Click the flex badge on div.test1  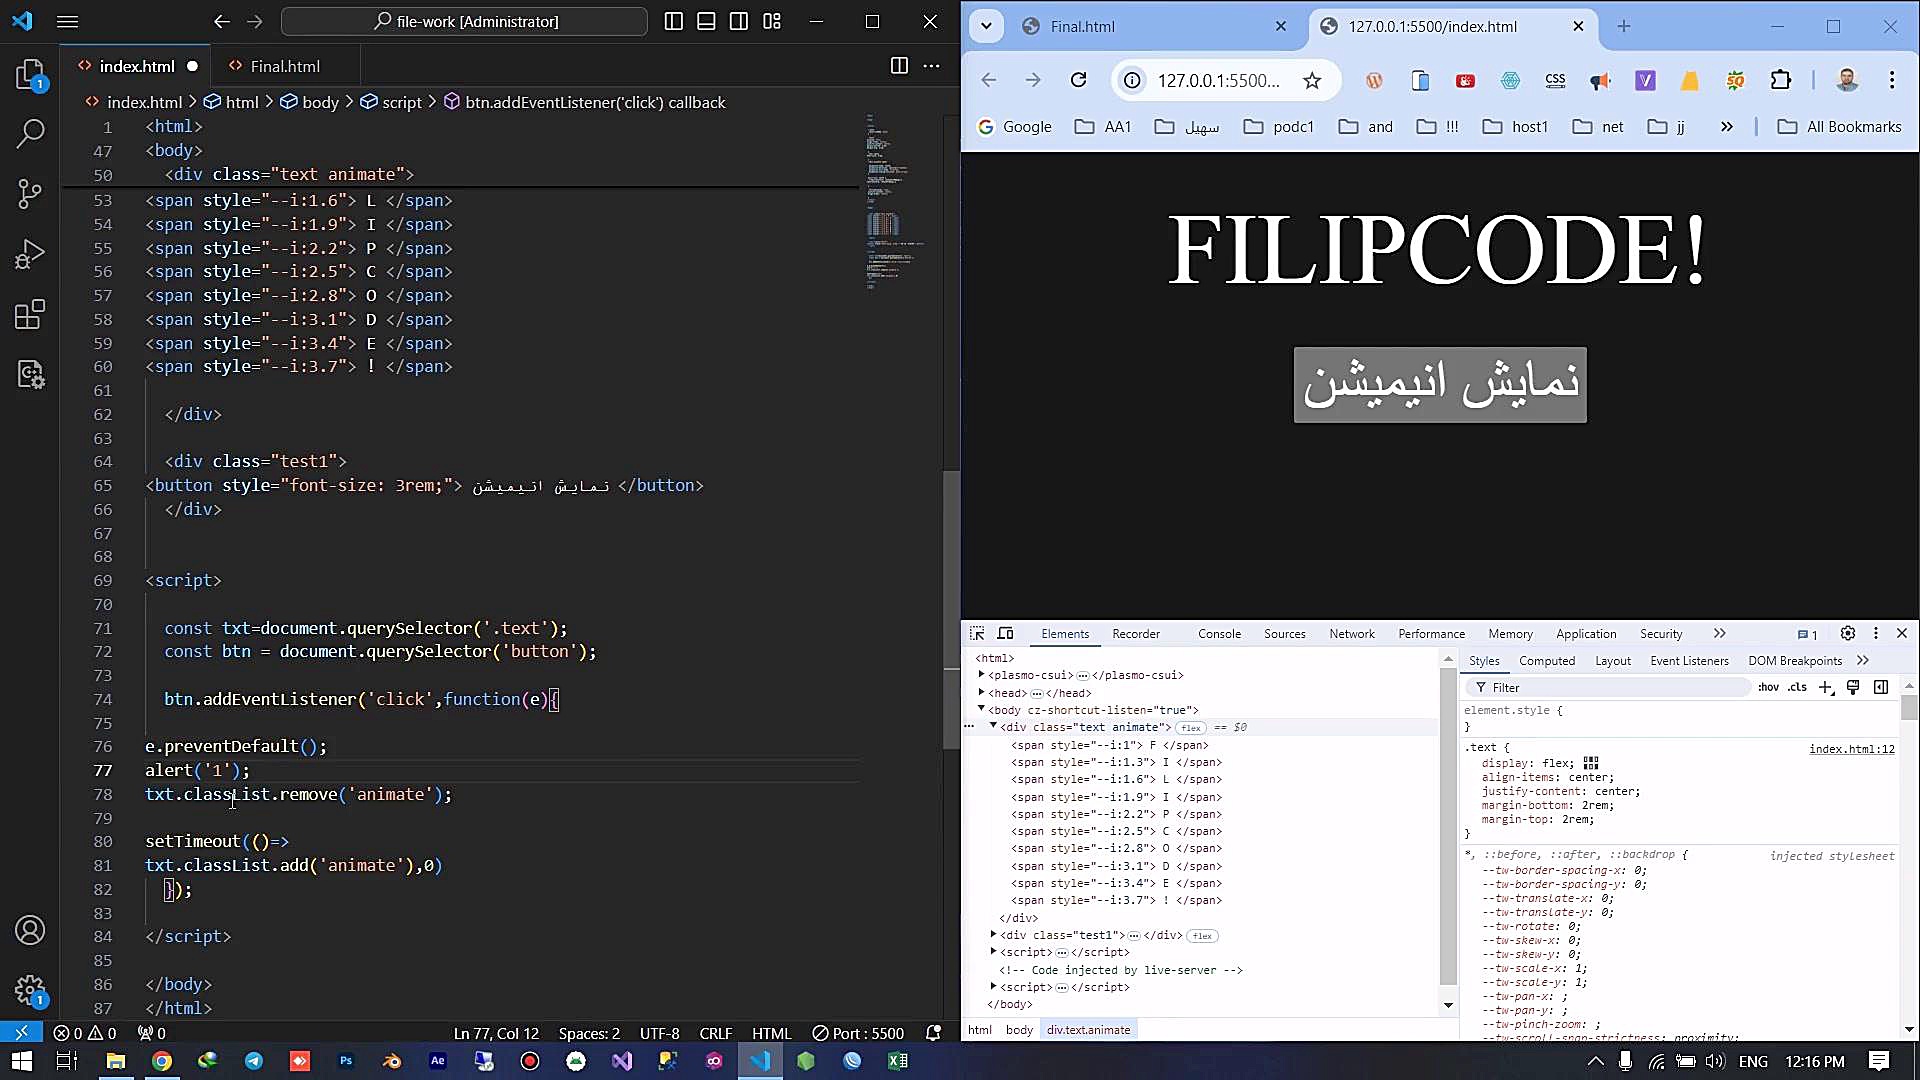[1202, 936]
